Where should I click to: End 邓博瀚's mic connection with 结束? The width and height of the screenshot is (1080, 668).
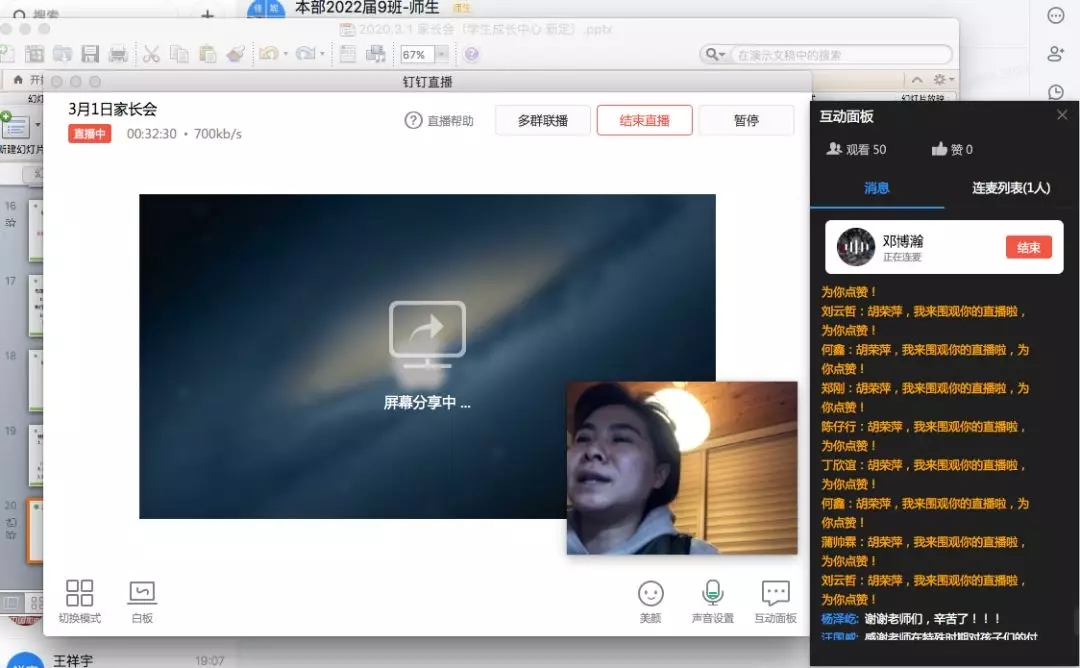[x=1028, y=247]
